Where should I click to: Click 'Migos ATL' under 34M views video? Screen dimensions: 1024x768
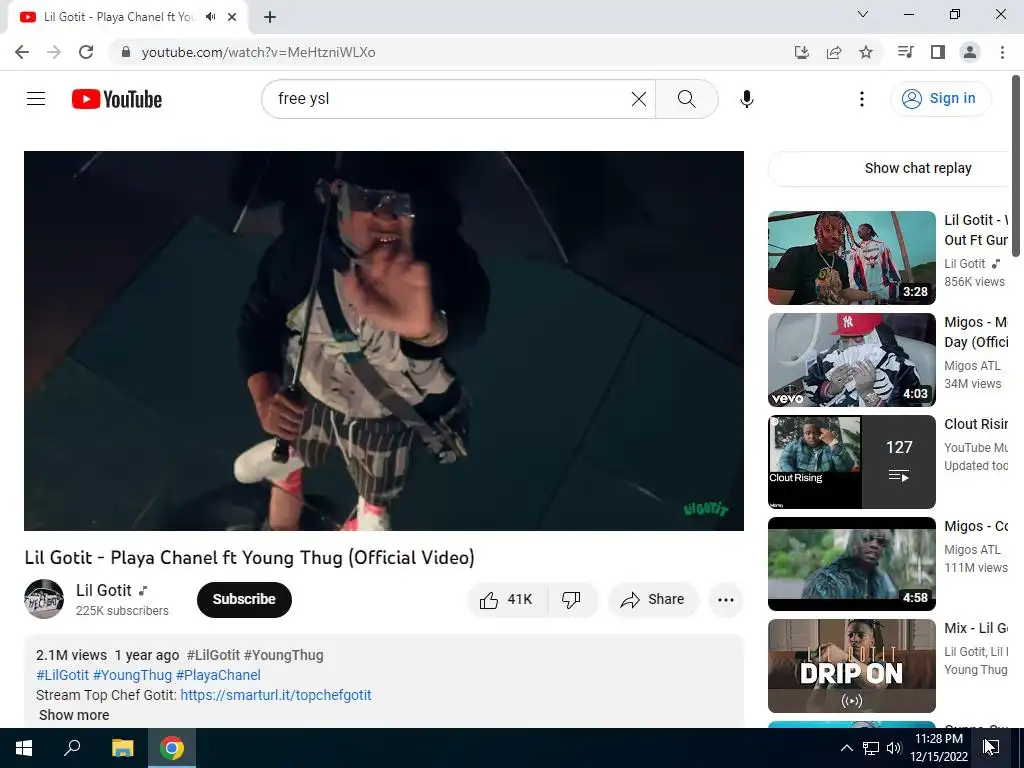(972, 366)
